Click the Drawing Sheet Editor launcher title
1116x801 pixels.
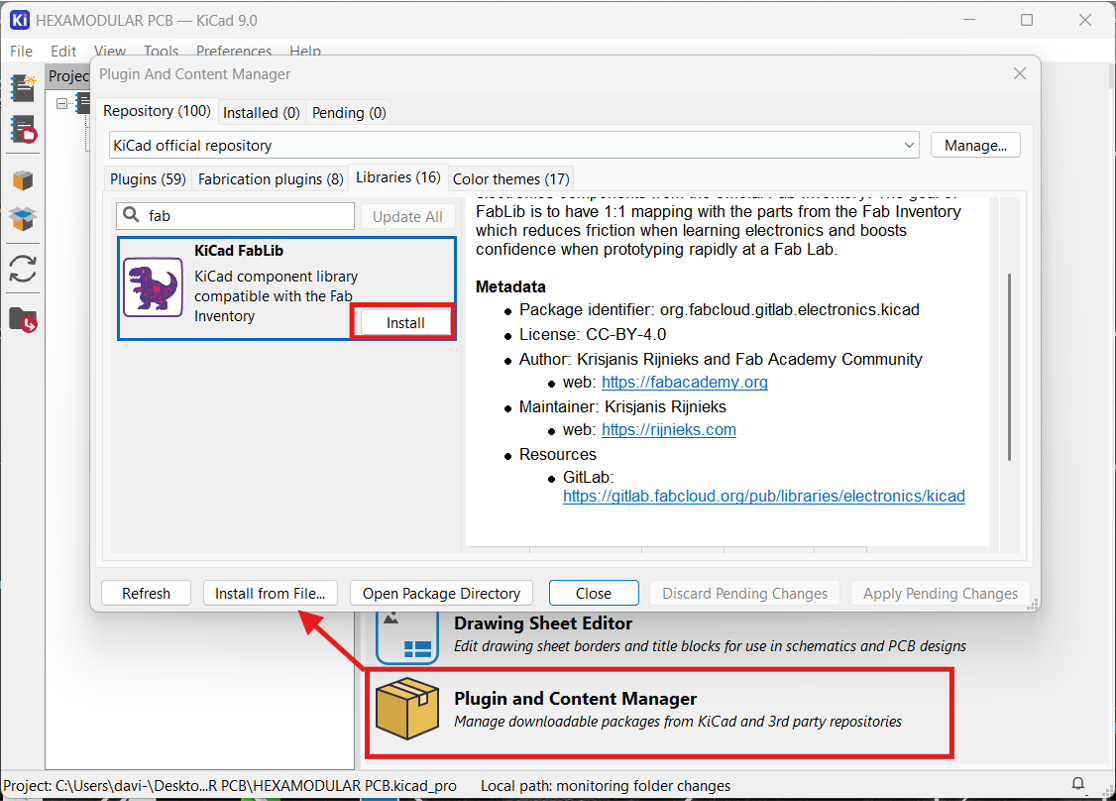click(543, 623)
